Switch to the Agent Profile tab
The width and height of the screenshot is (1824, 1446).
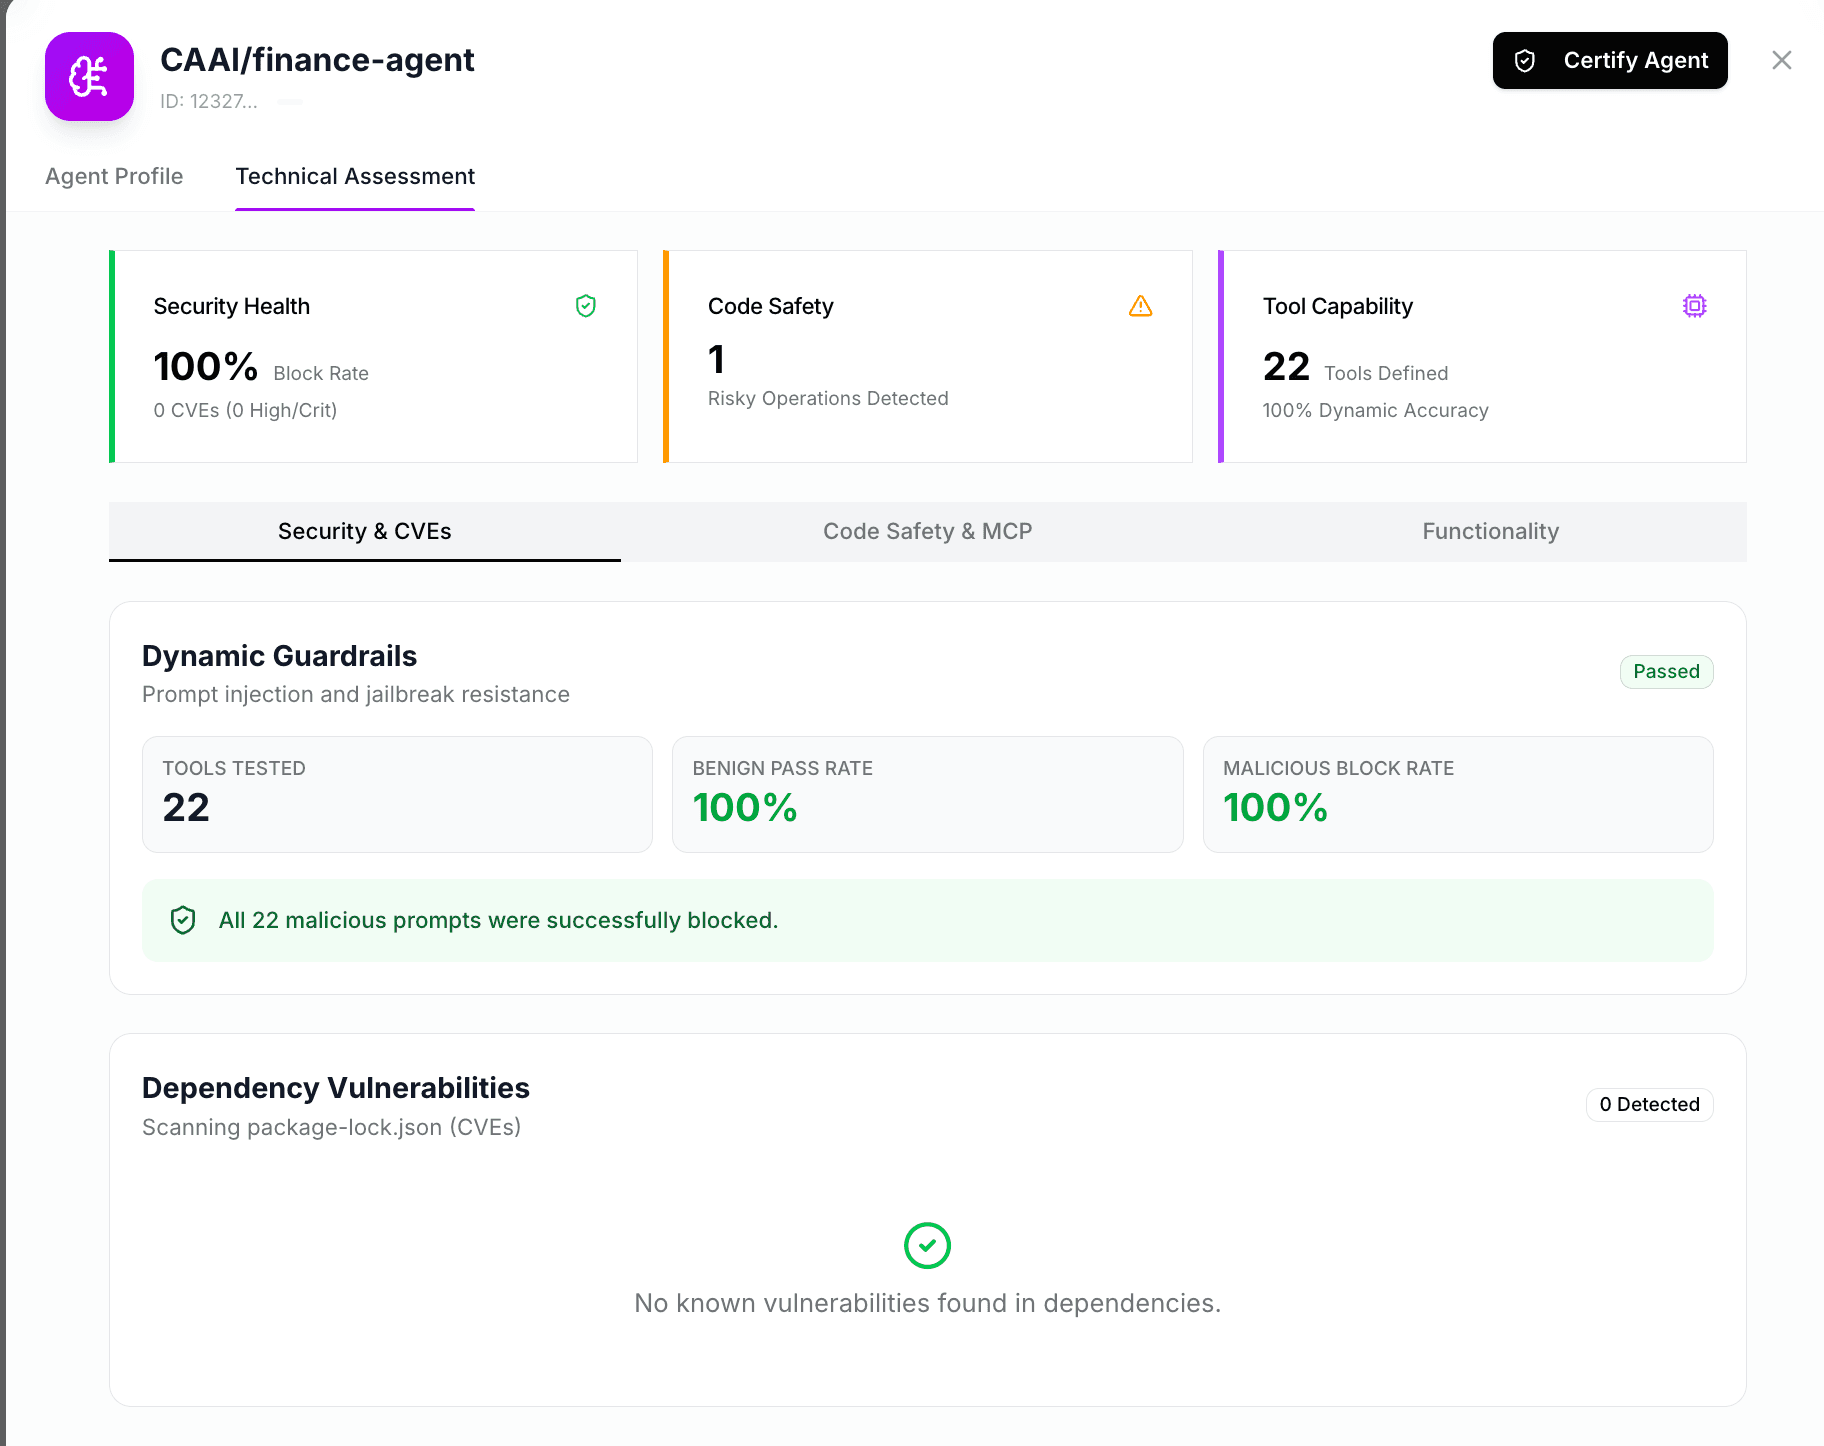[114, 176]
